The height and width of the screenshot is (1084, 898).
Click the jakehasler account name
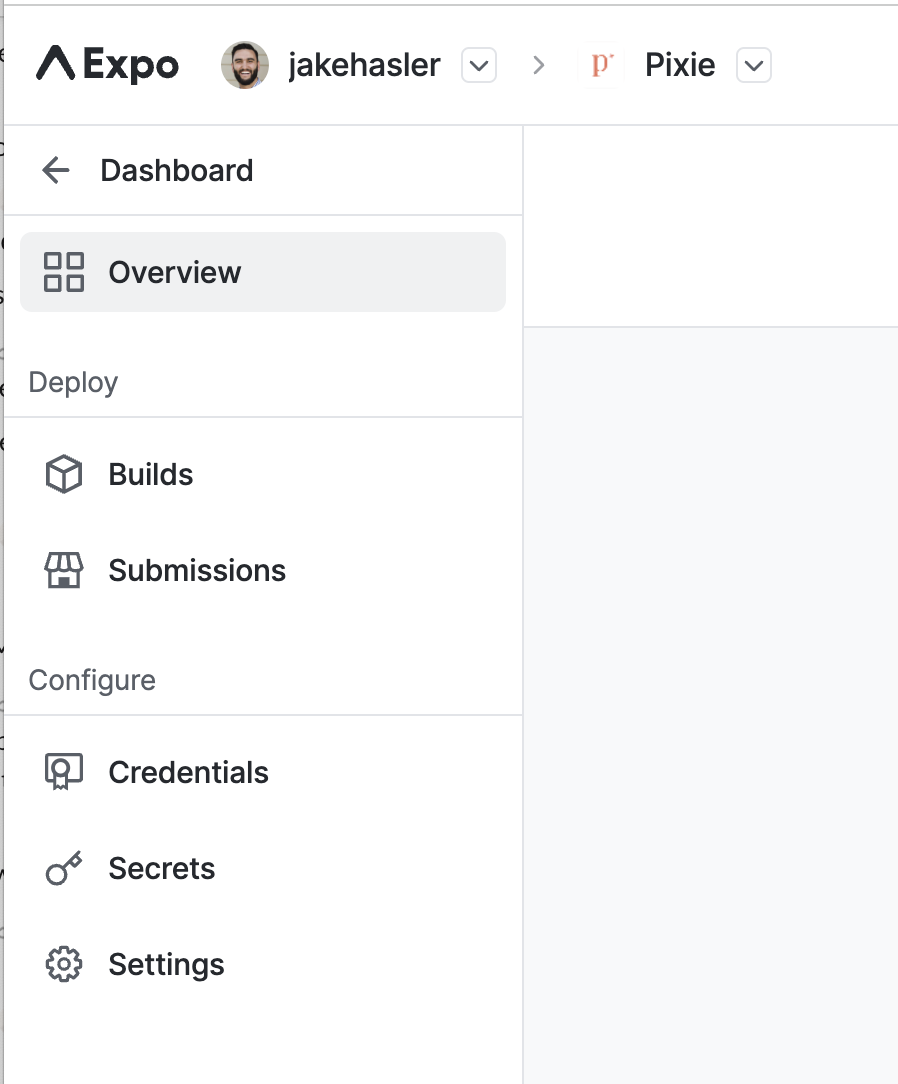pyautogui.click(x=364, y=65)
